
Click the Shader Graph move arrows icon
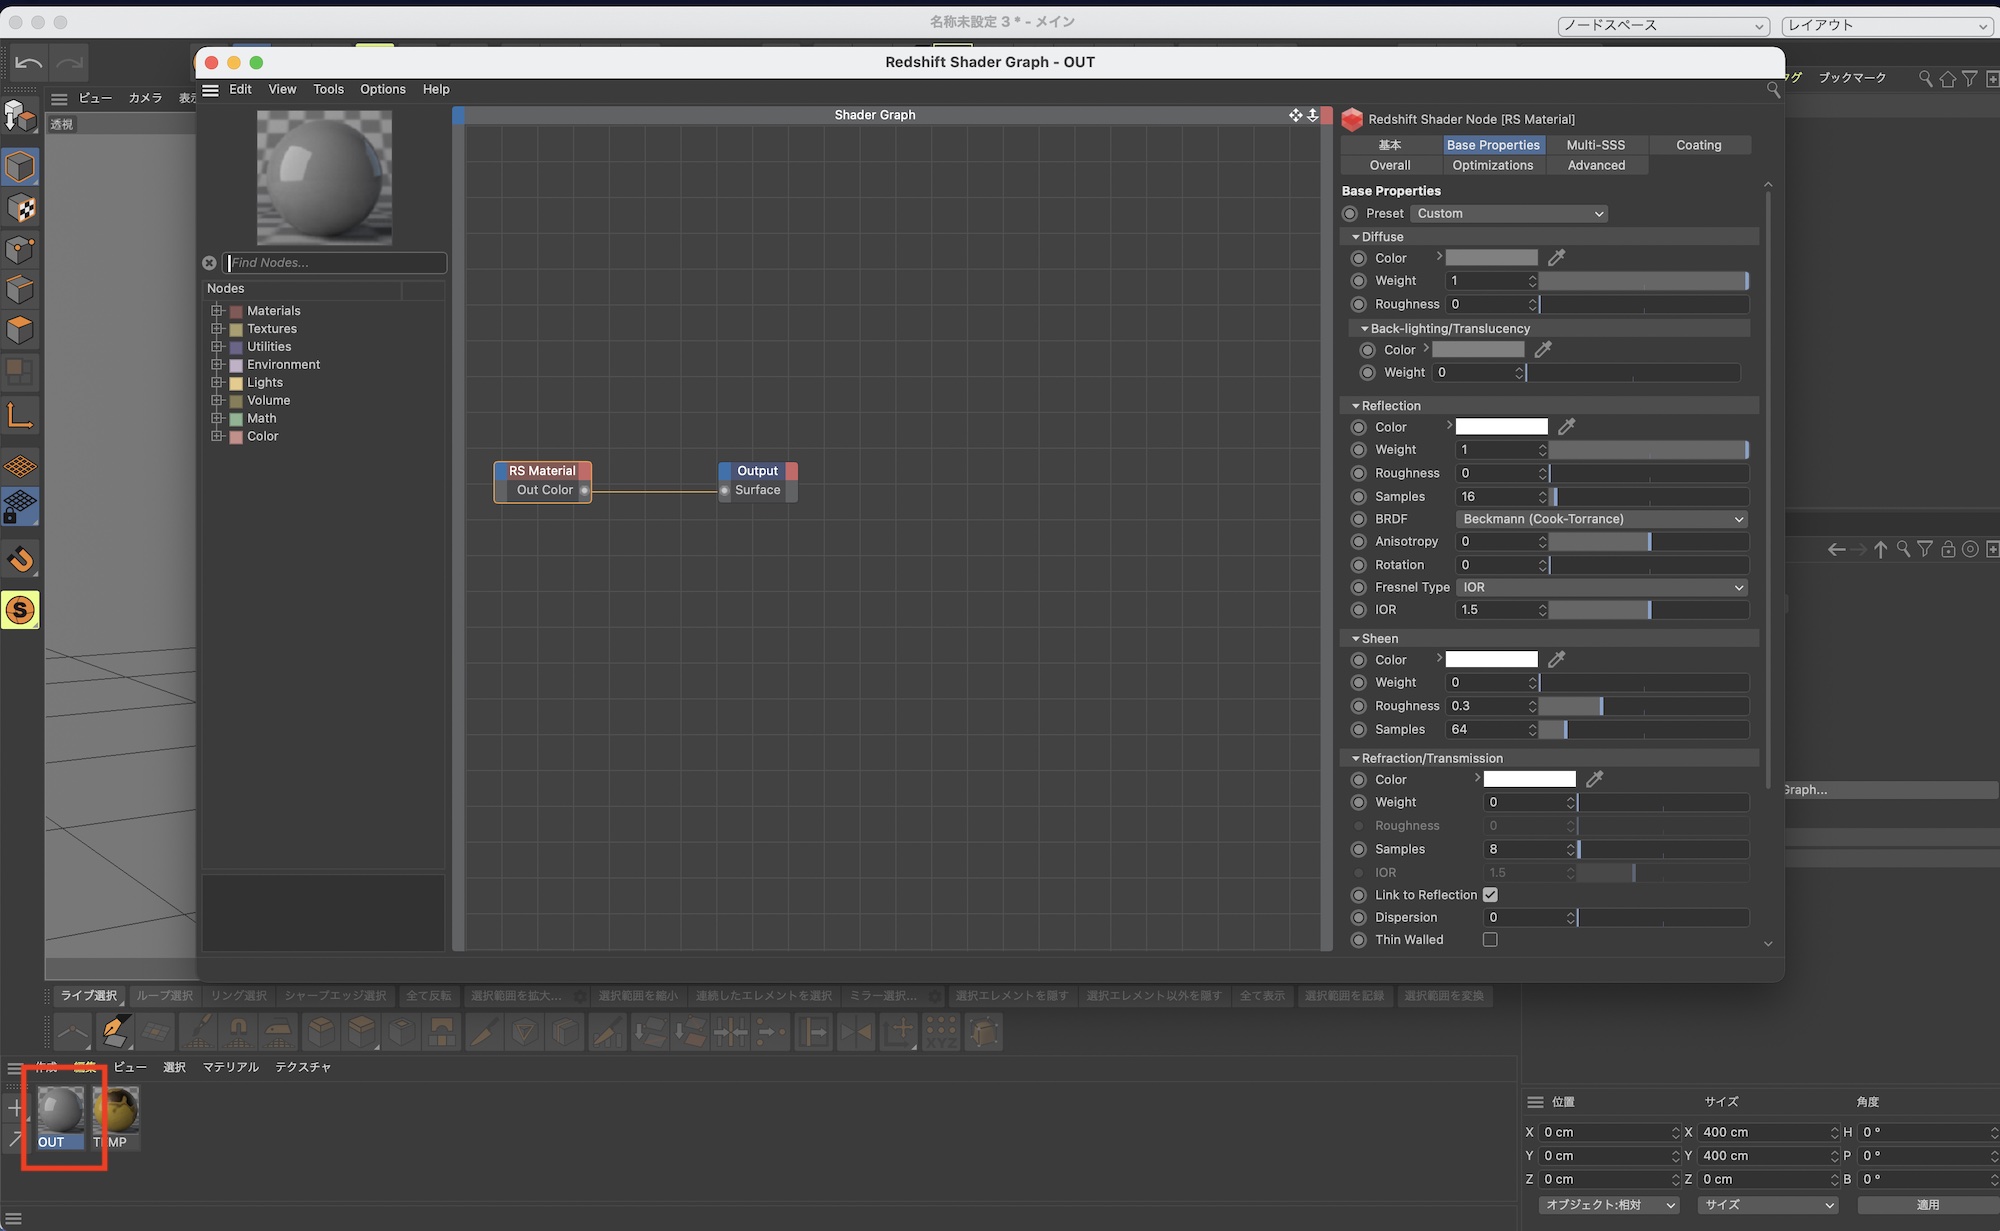[1295, 115]
